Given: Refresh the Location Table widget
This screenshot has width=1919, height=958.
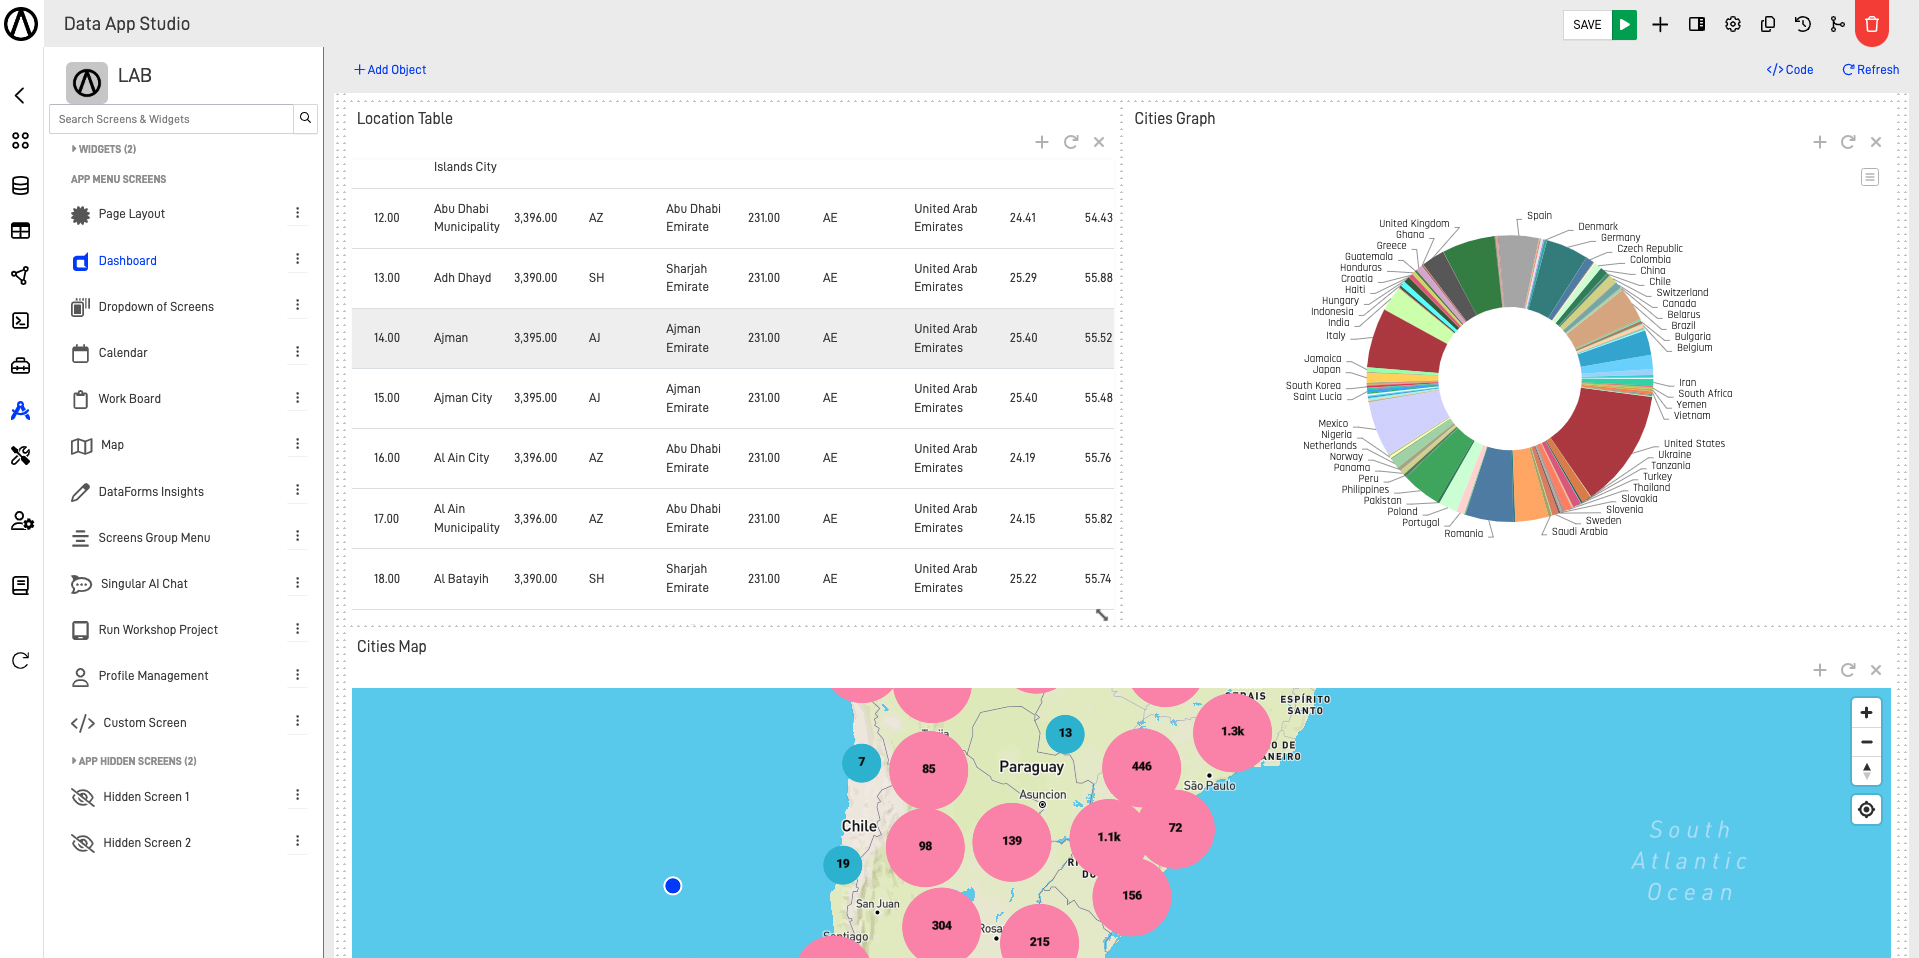Looking at the screenshot, I should (1071, 142).
